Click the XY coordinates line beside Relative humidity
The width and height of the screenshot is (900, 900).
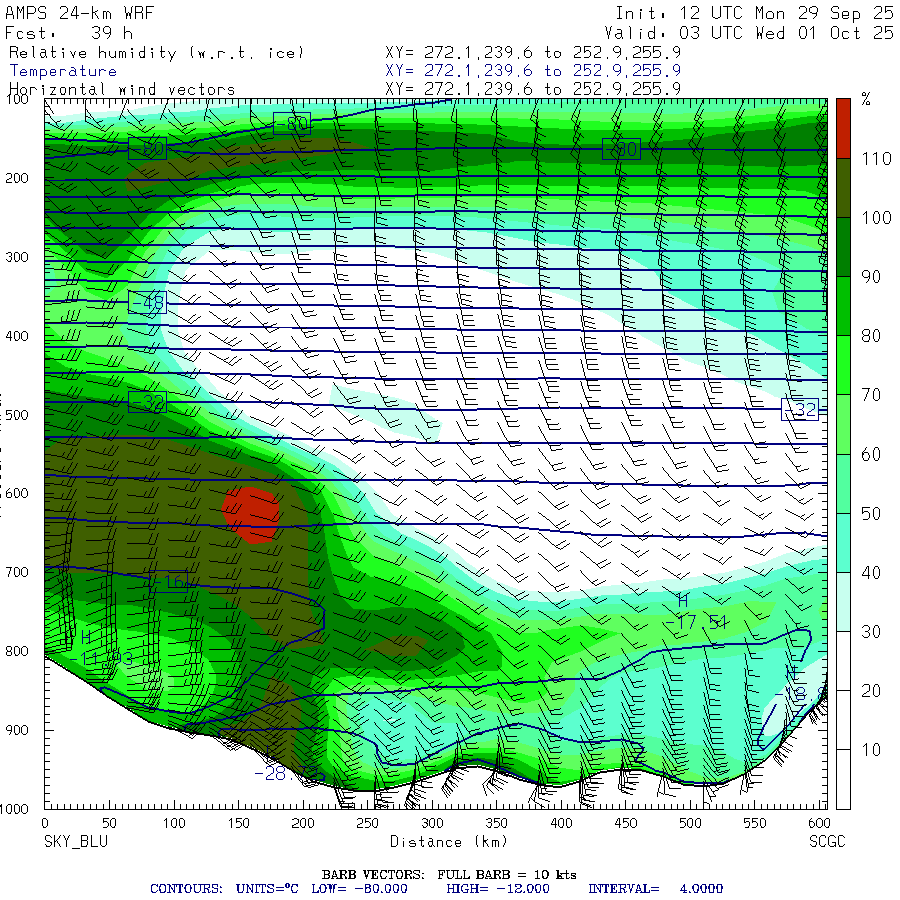pos(533,53)
